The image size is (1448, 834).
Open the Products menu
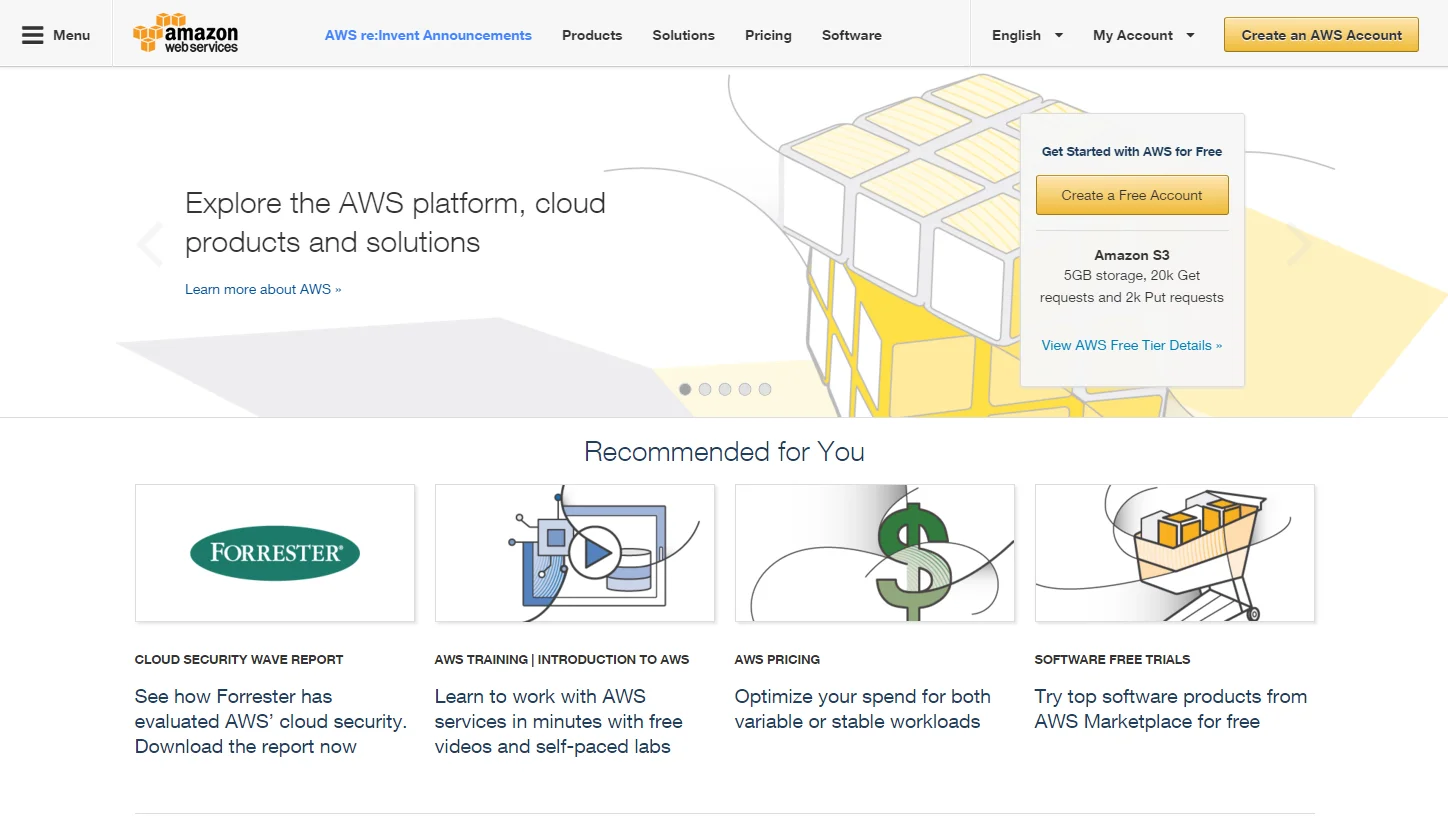(592, 35)
